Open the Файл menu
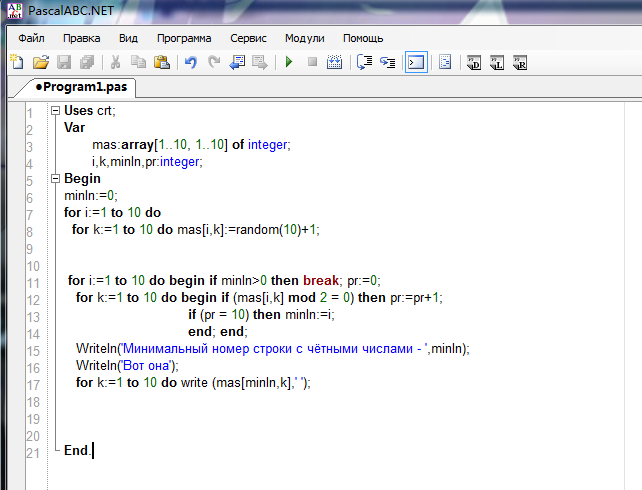The height and width of the screenshot is (490, 642). (x=31, y=38)
